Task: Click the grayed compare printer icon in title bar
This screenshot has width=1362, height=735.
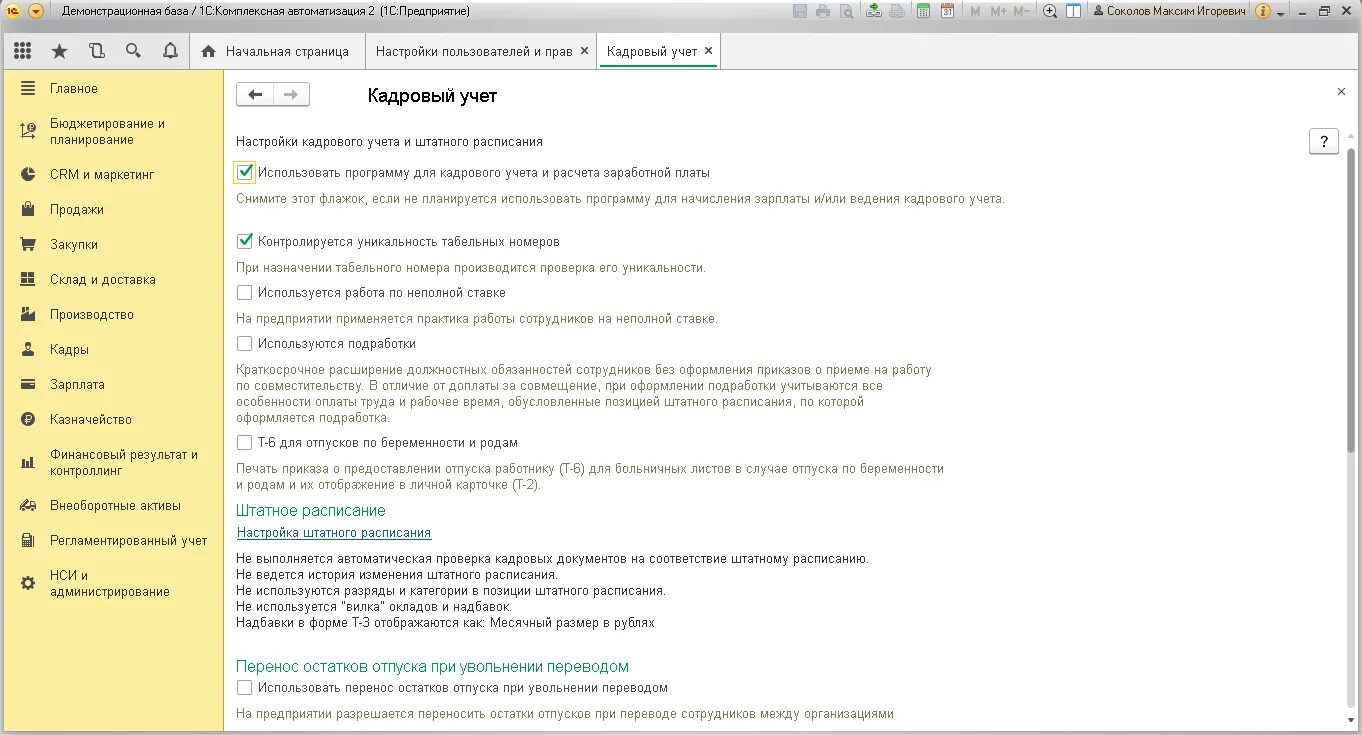Action: click(897, 11)
